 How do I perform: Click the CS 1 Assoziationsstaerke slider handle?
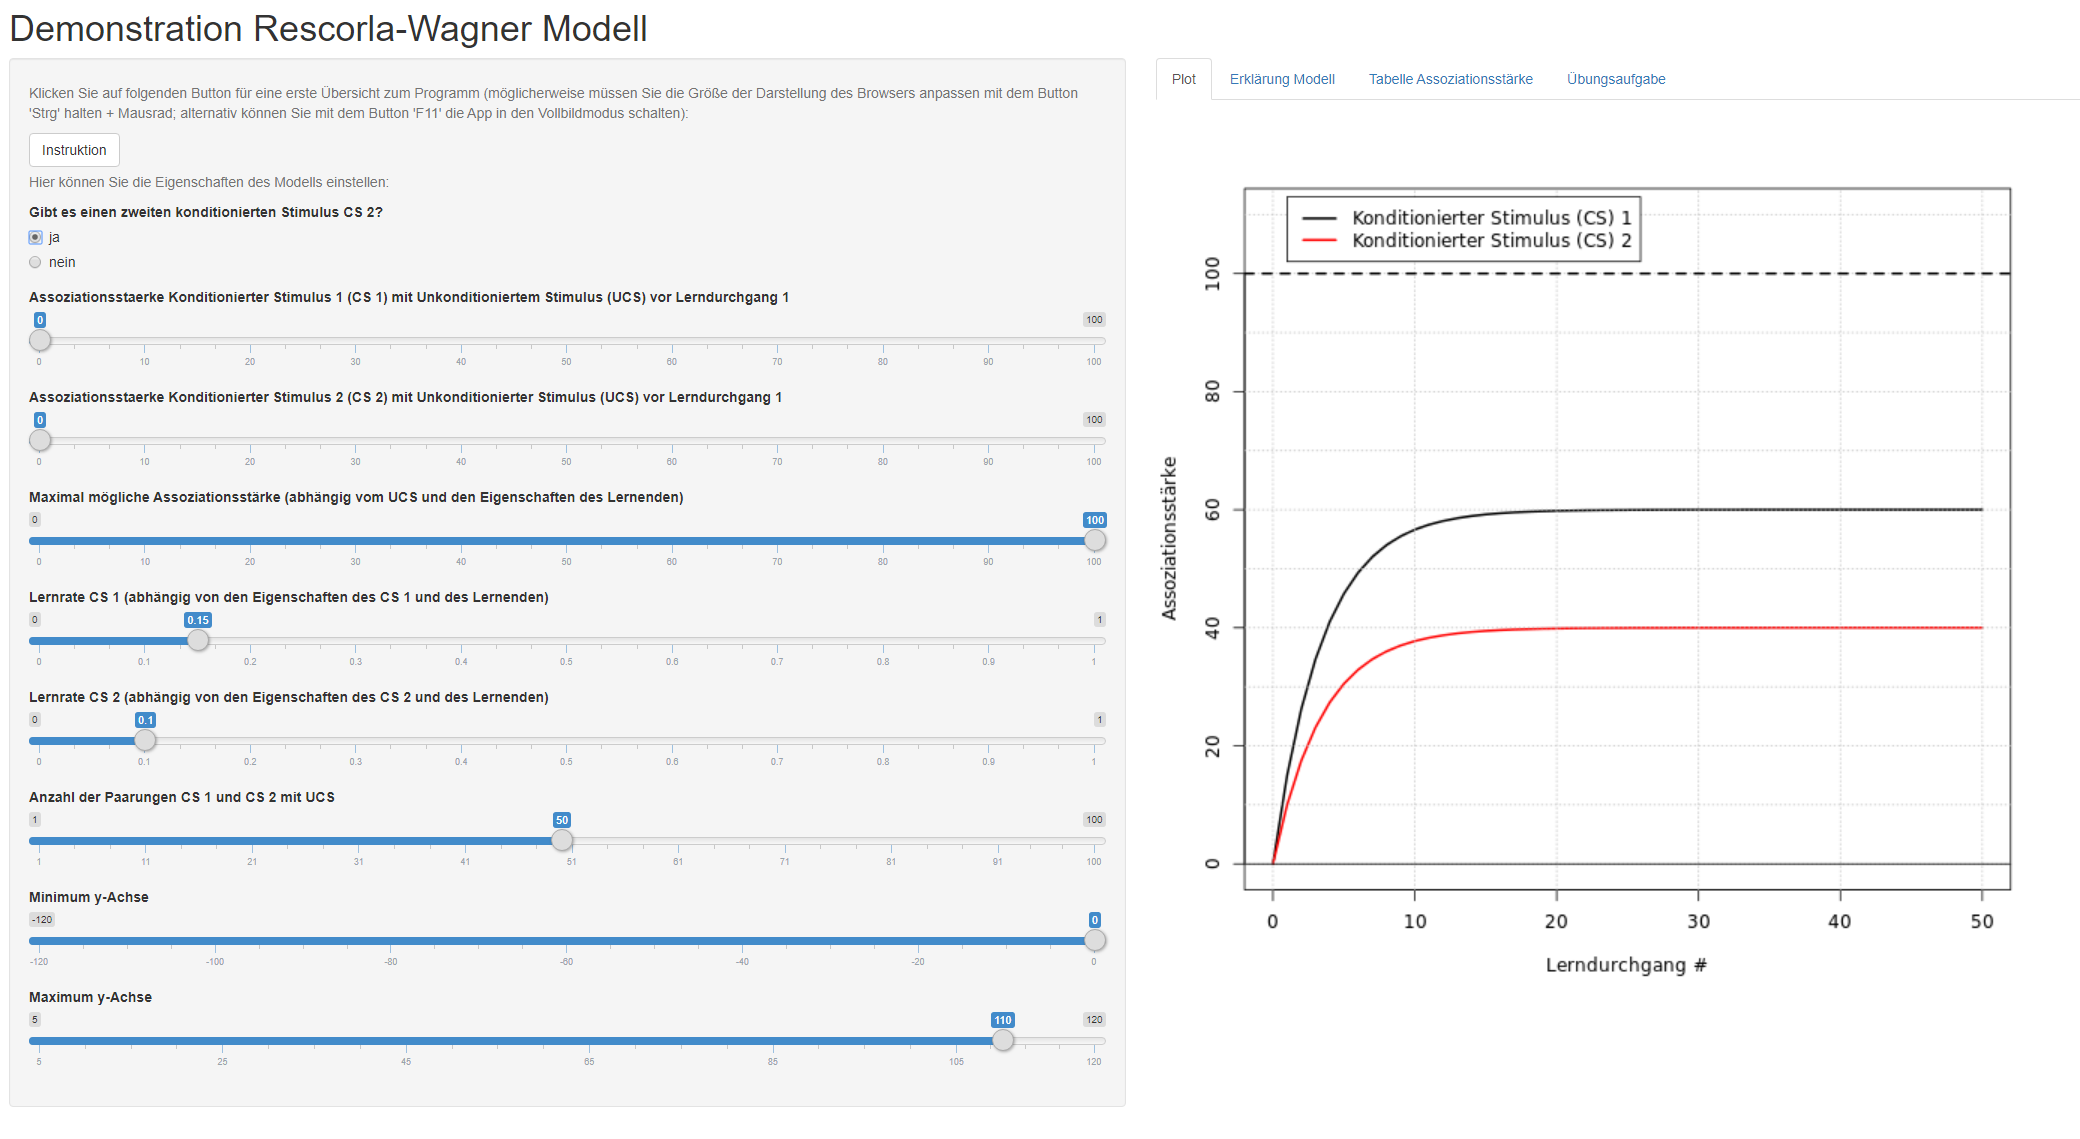(x=40, y=340)
